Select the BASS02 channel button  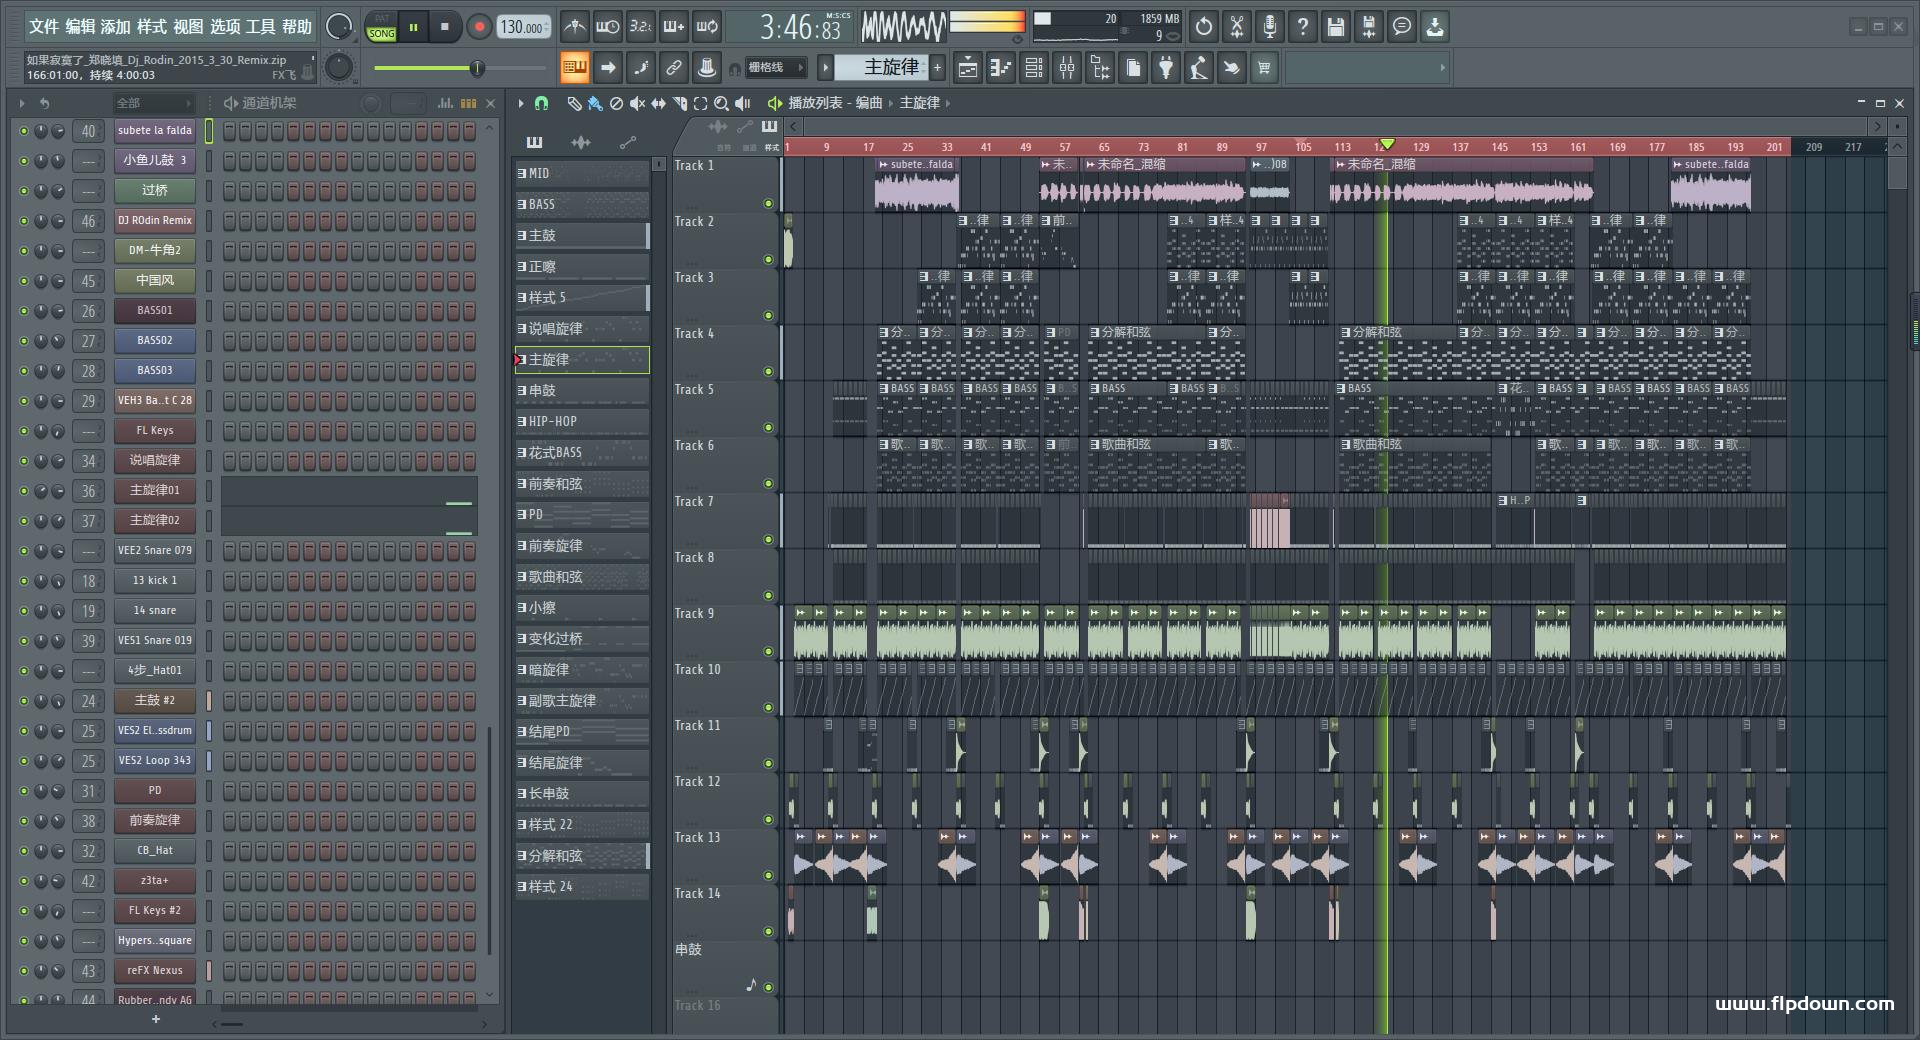click(x=155, y=341)
